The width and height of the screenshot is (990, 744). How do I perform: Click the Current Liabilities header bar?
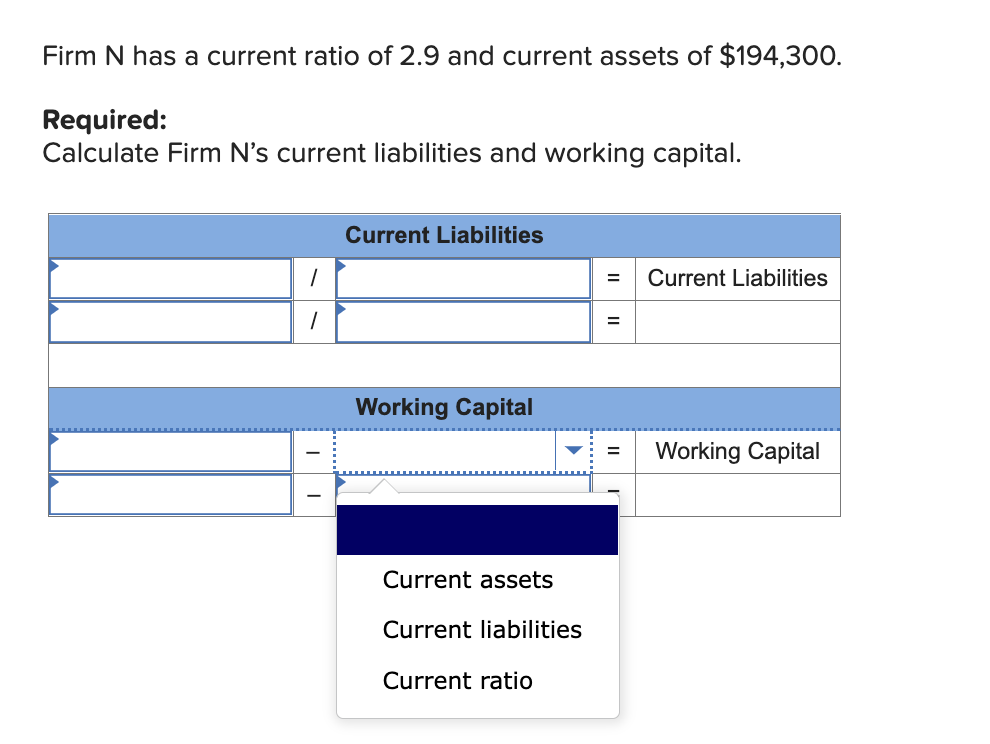(444, 235)
